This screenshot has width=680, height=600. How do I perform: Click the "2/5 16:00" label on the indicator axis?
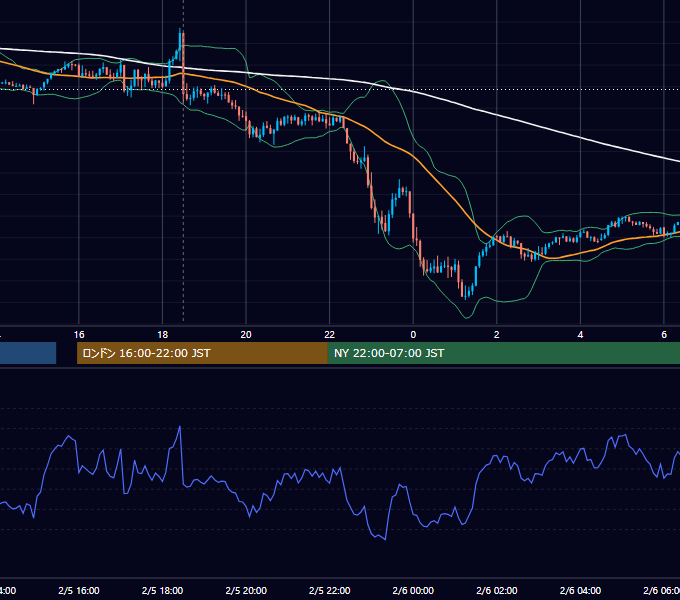[x=79, y=590]
